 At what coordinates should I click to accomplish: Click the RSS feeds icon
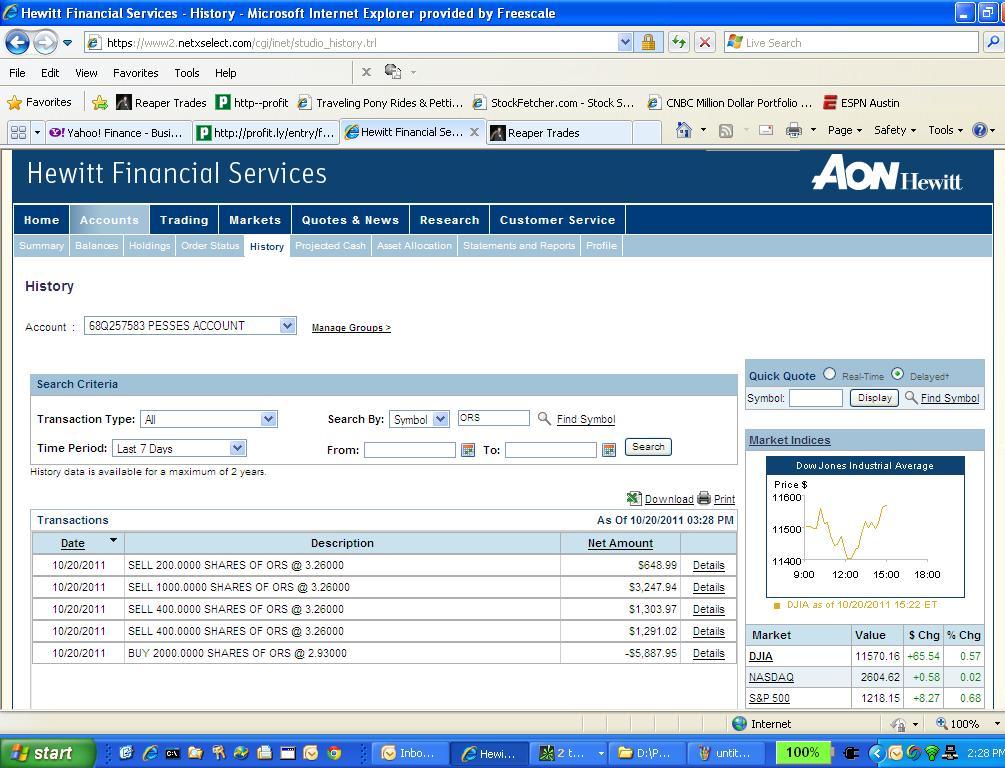[726, 131]
